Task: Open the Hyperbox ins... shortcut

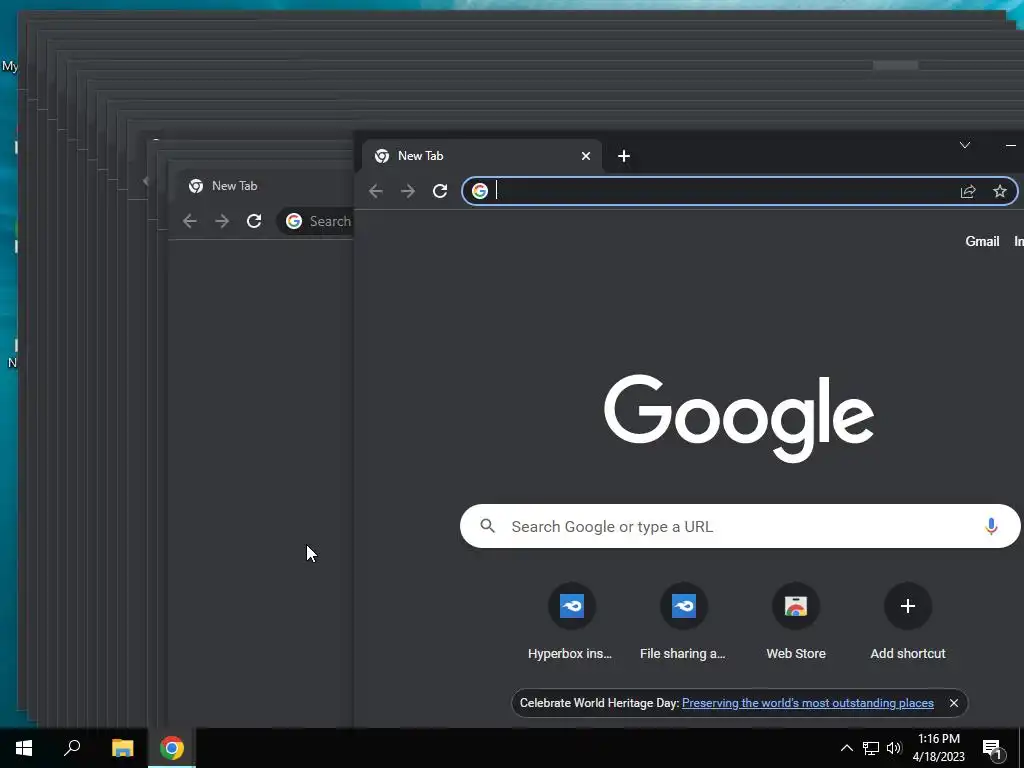Action: click(571, 622)
